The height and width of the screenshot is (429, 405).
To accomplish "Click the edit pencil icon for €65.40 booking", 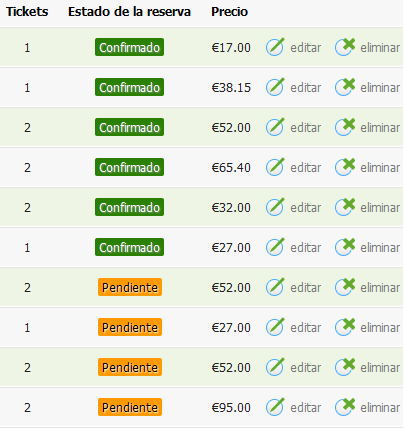I will click(275, 167).
